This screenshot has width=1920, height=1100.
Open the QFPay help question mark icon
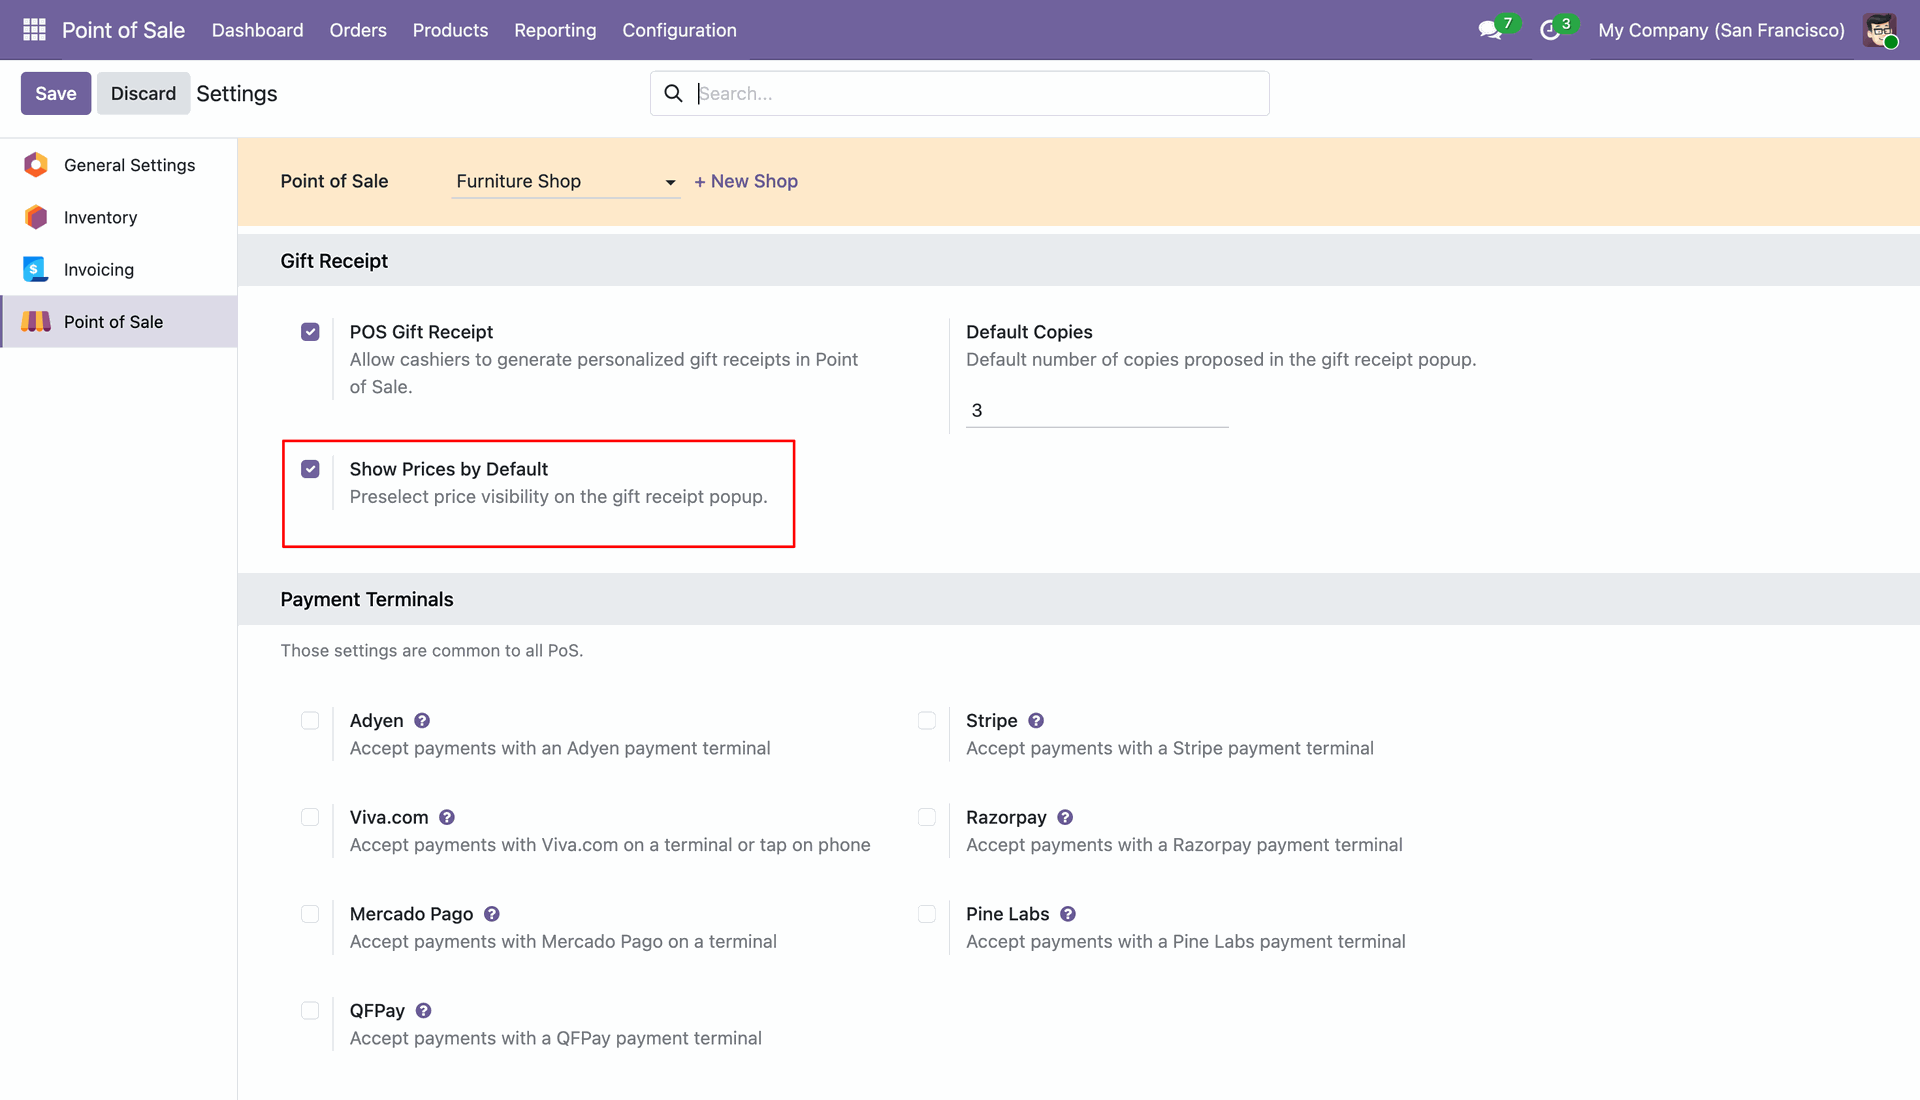pos(424,1011)
